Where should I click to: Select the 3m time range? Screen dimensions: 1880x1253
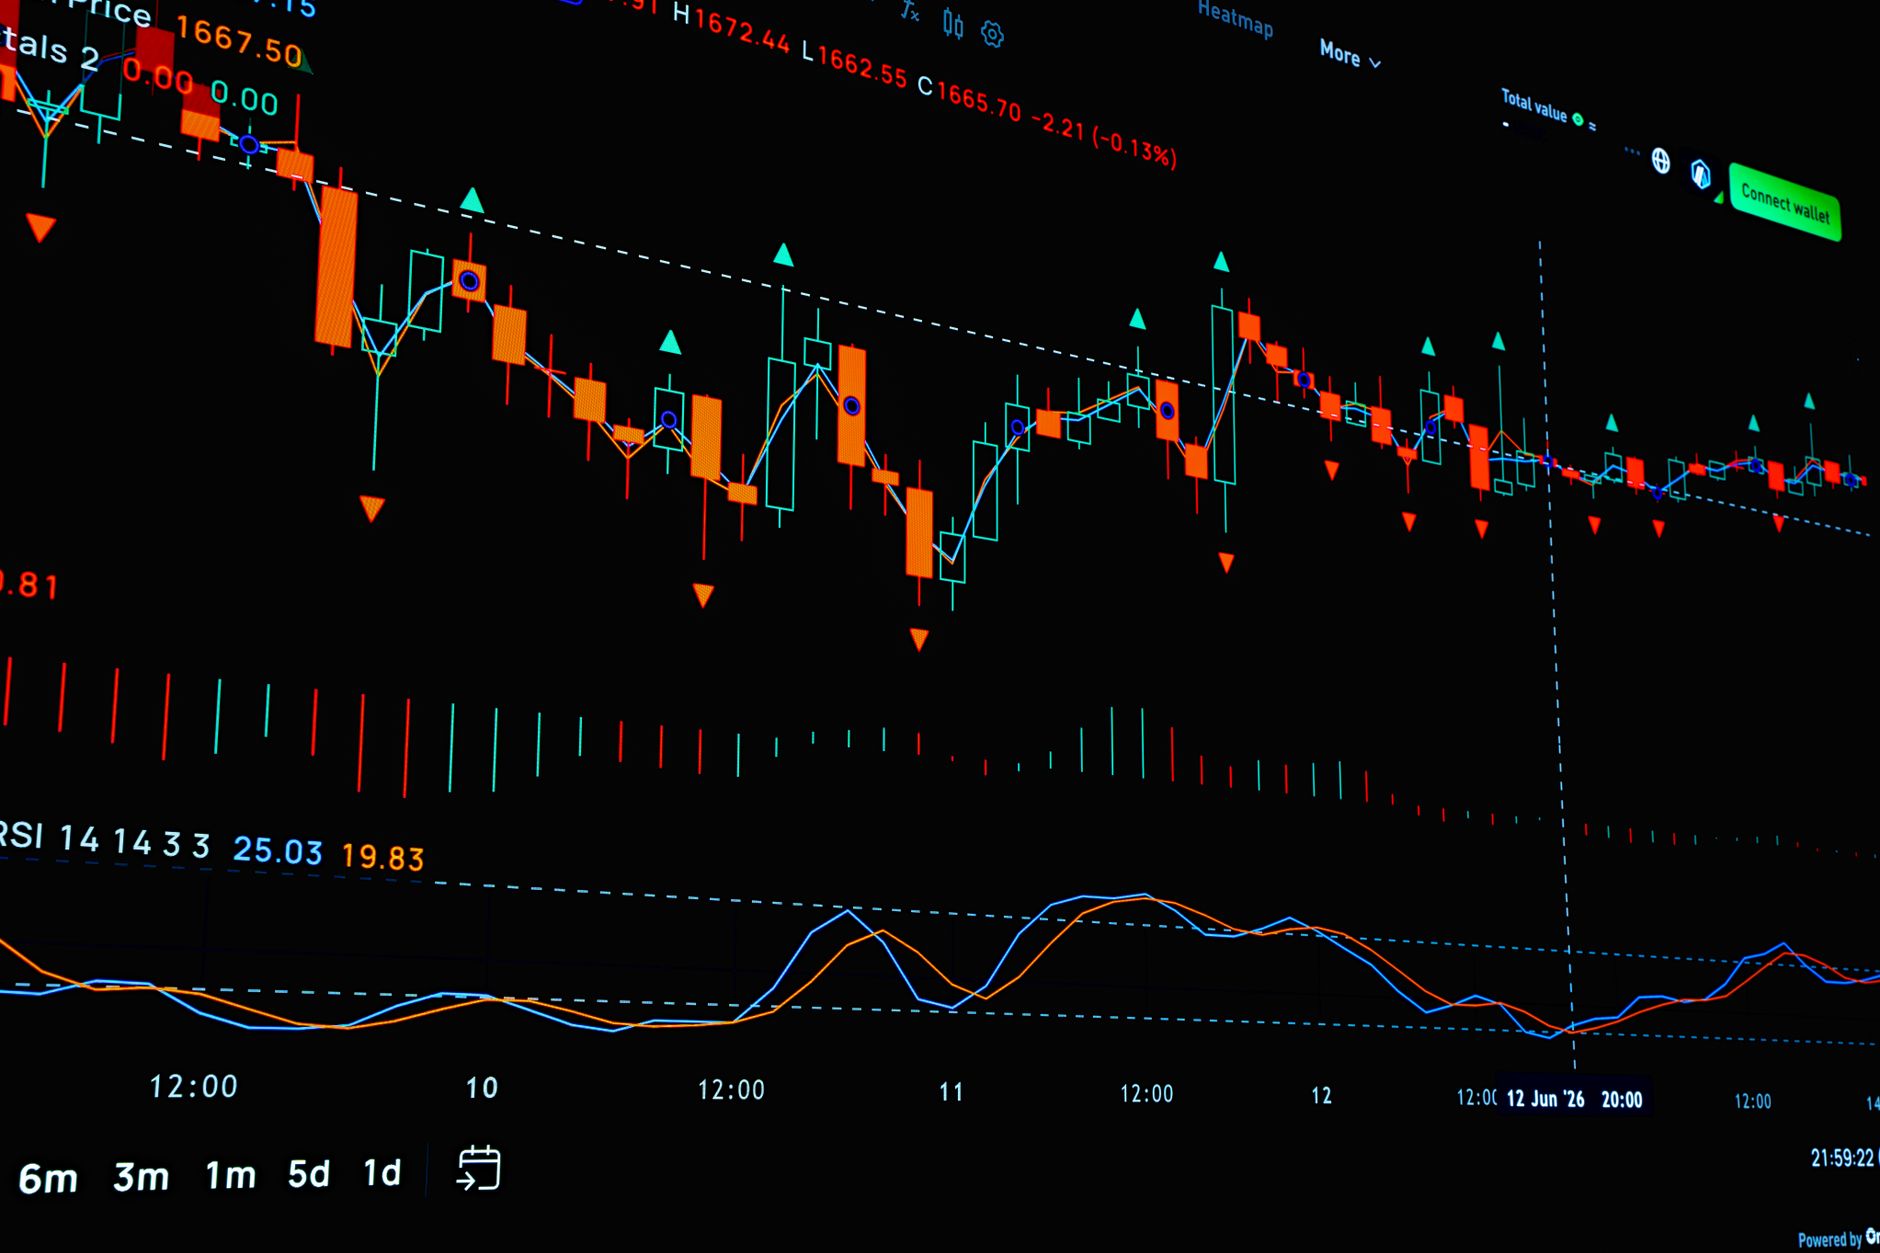pyautogui.click(x=141, y=1177)
